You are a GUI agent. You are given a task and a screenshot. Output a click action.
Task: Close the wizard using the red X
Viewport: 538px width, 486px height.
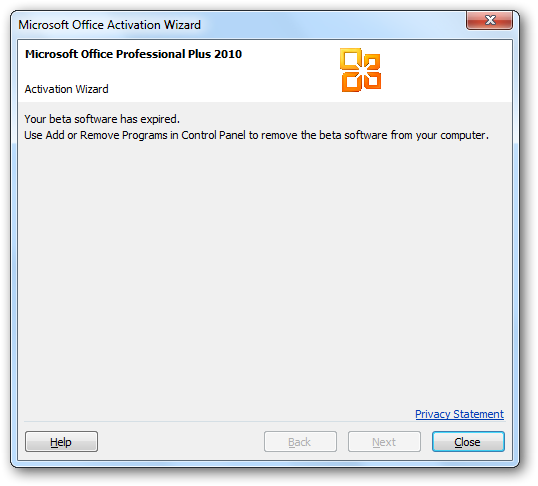[489, 20]
